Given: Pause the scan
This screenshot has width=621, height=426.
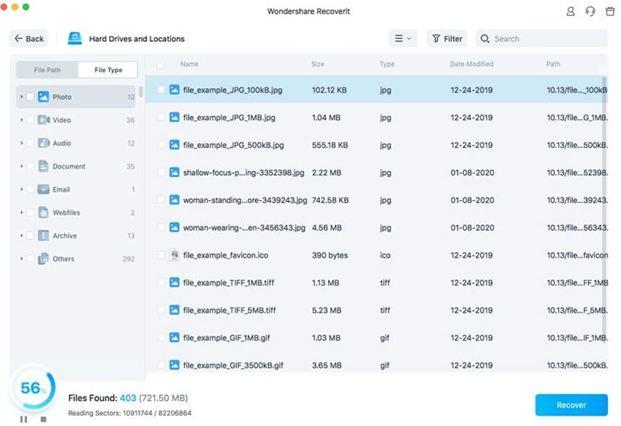Looking at the screenshot, I should click(24, 419).
